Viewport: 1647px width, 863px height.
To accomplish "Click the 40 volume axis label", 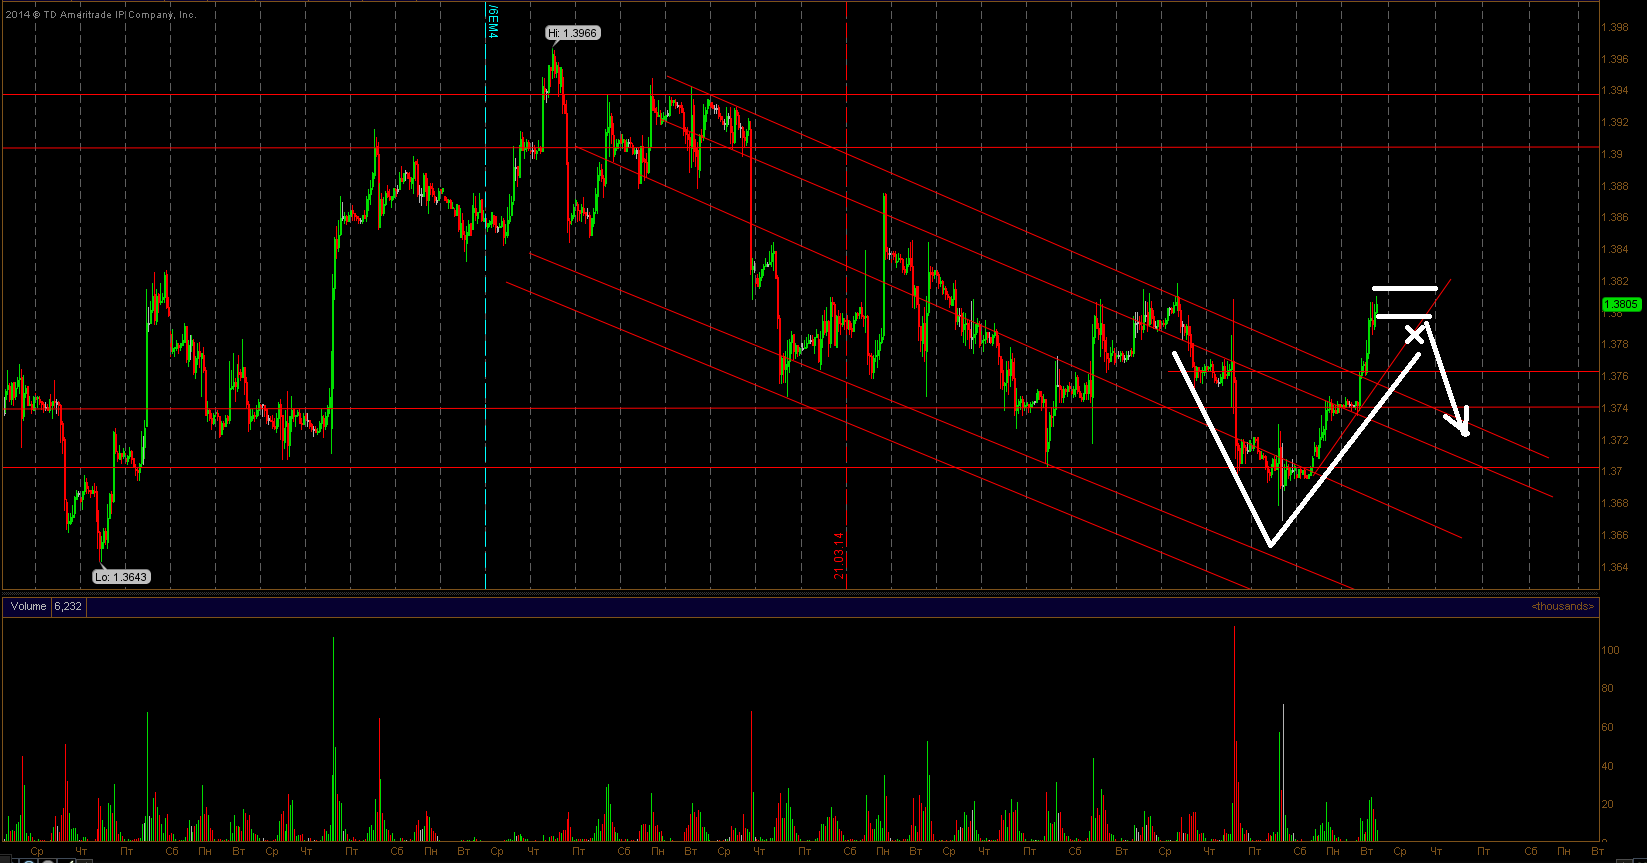I will pos(1608,766).
